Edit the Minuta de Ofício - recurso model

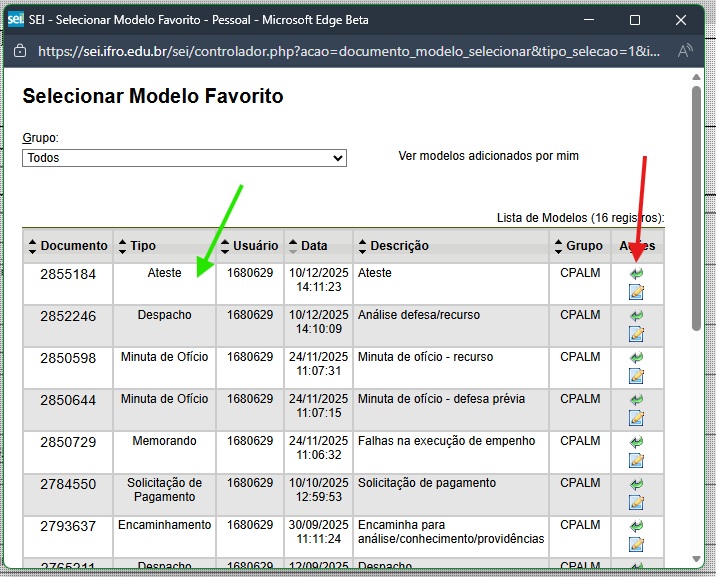636,376
